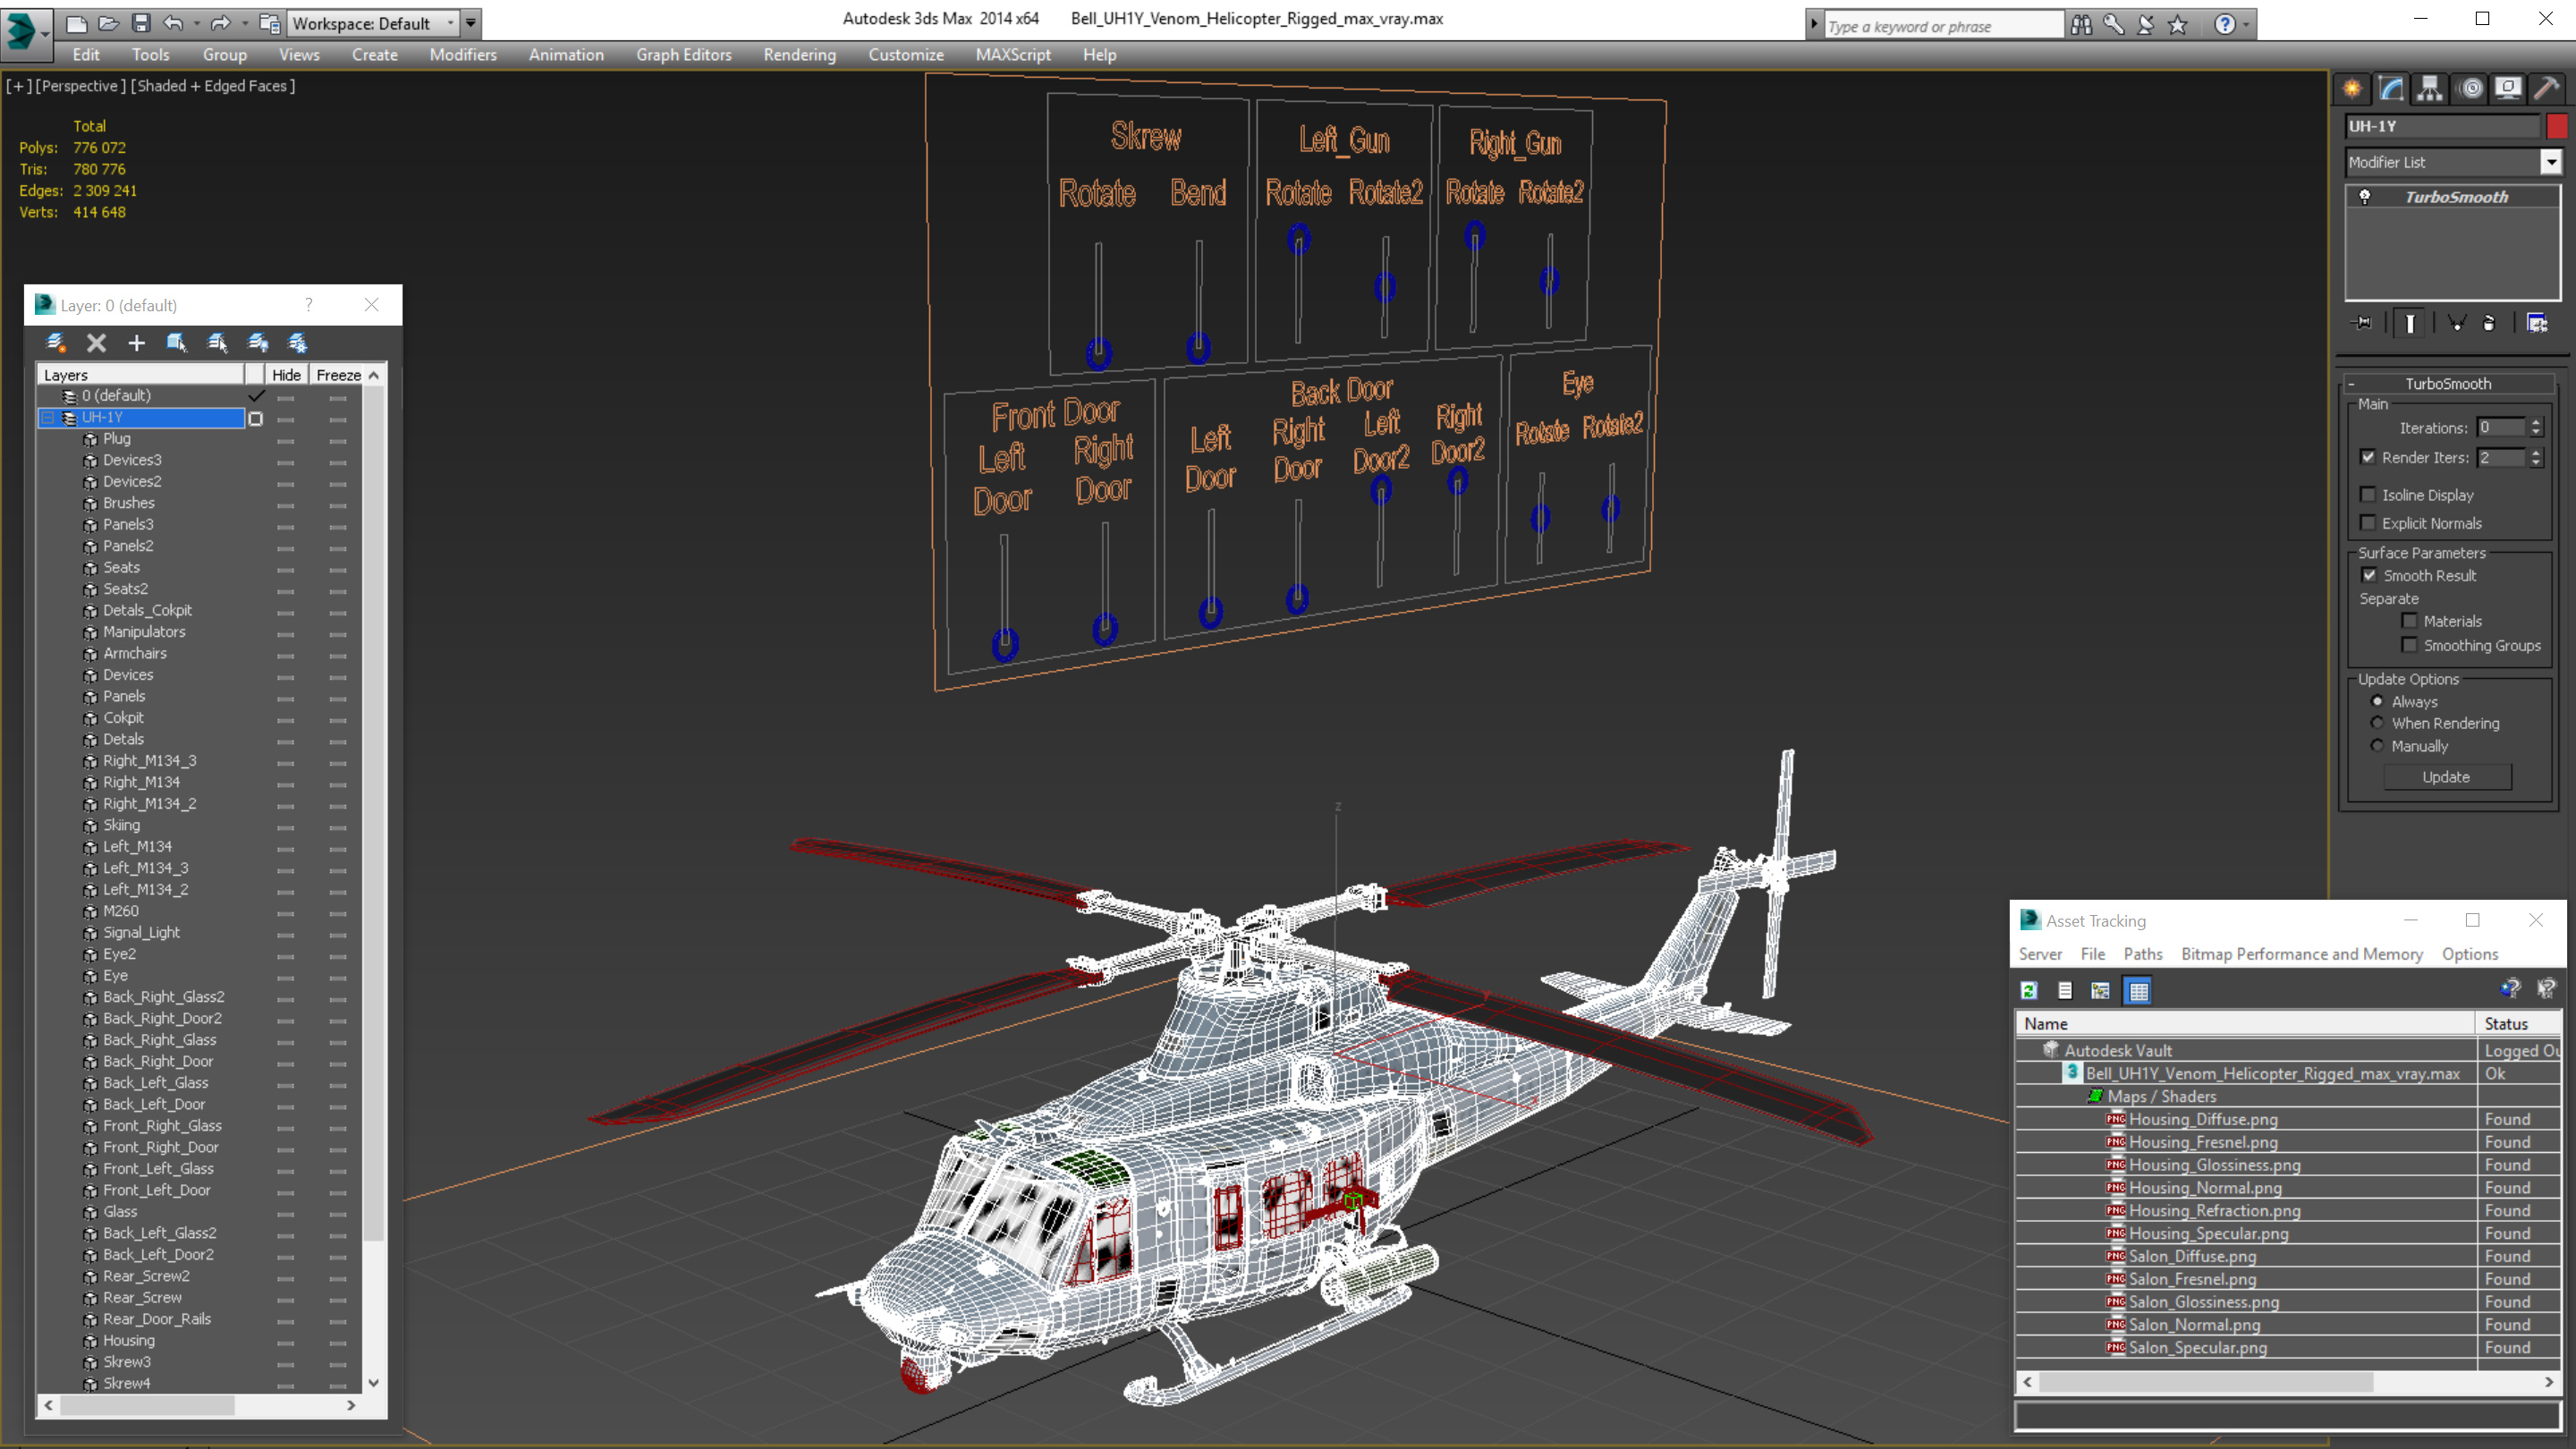The image size is (2576, 1449).
Task: Click the binoculars search icon
Action: 2081,24
